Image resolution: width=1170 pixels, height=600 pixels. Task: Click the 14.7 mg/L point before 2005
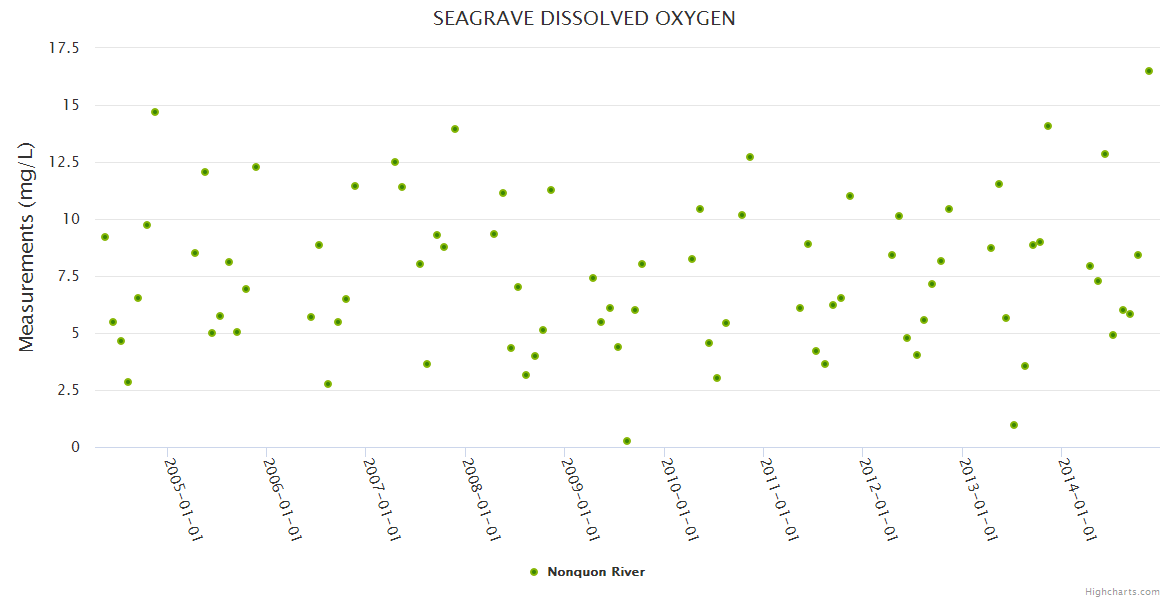[x=155, y=112]
